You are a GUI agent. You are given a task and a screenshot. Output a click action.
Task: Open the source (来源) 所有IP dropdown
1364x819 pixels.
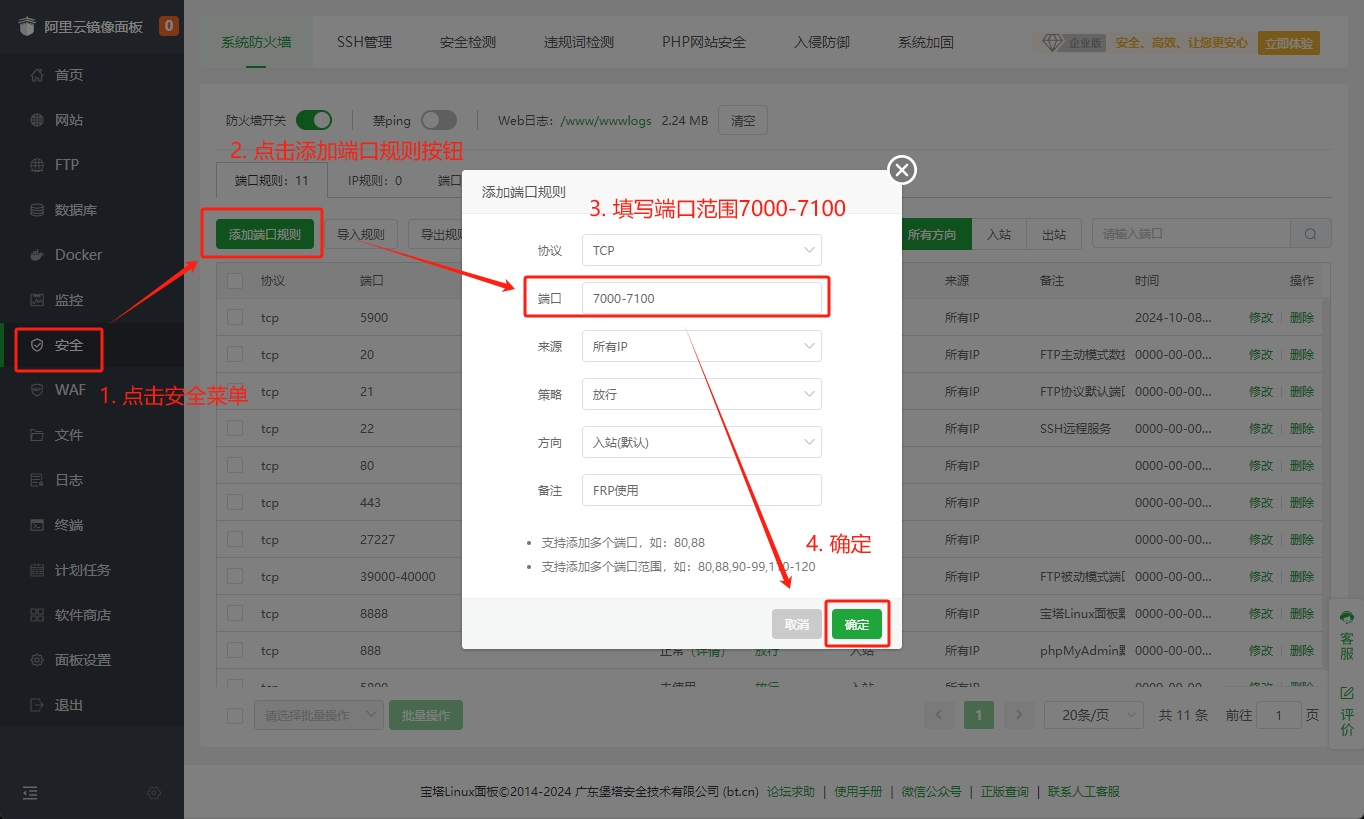tap(701, 346)
